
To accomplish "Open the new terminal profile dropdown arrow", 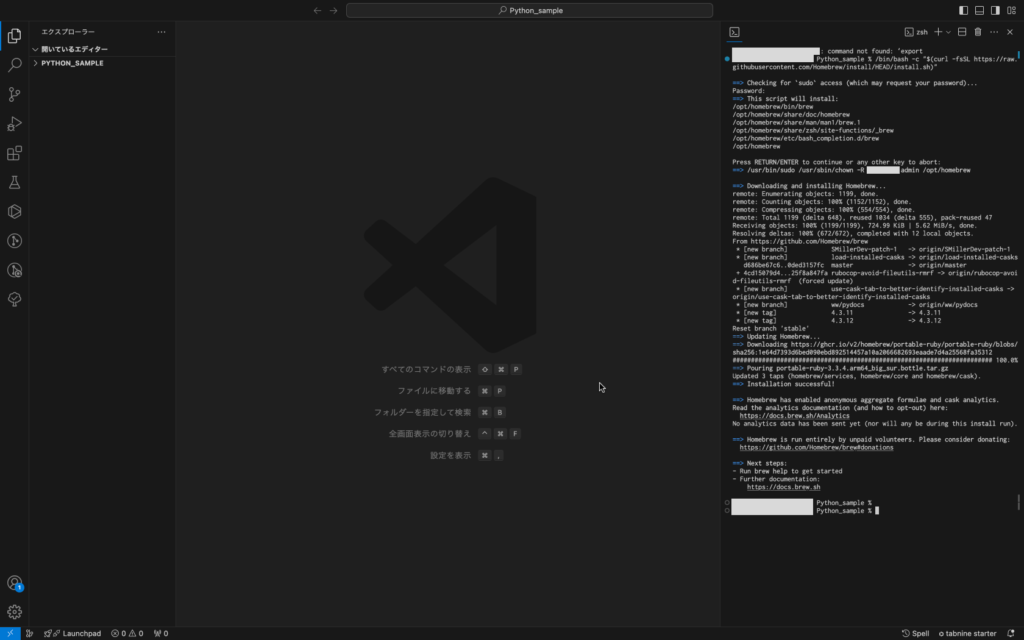I will [948, 32].
